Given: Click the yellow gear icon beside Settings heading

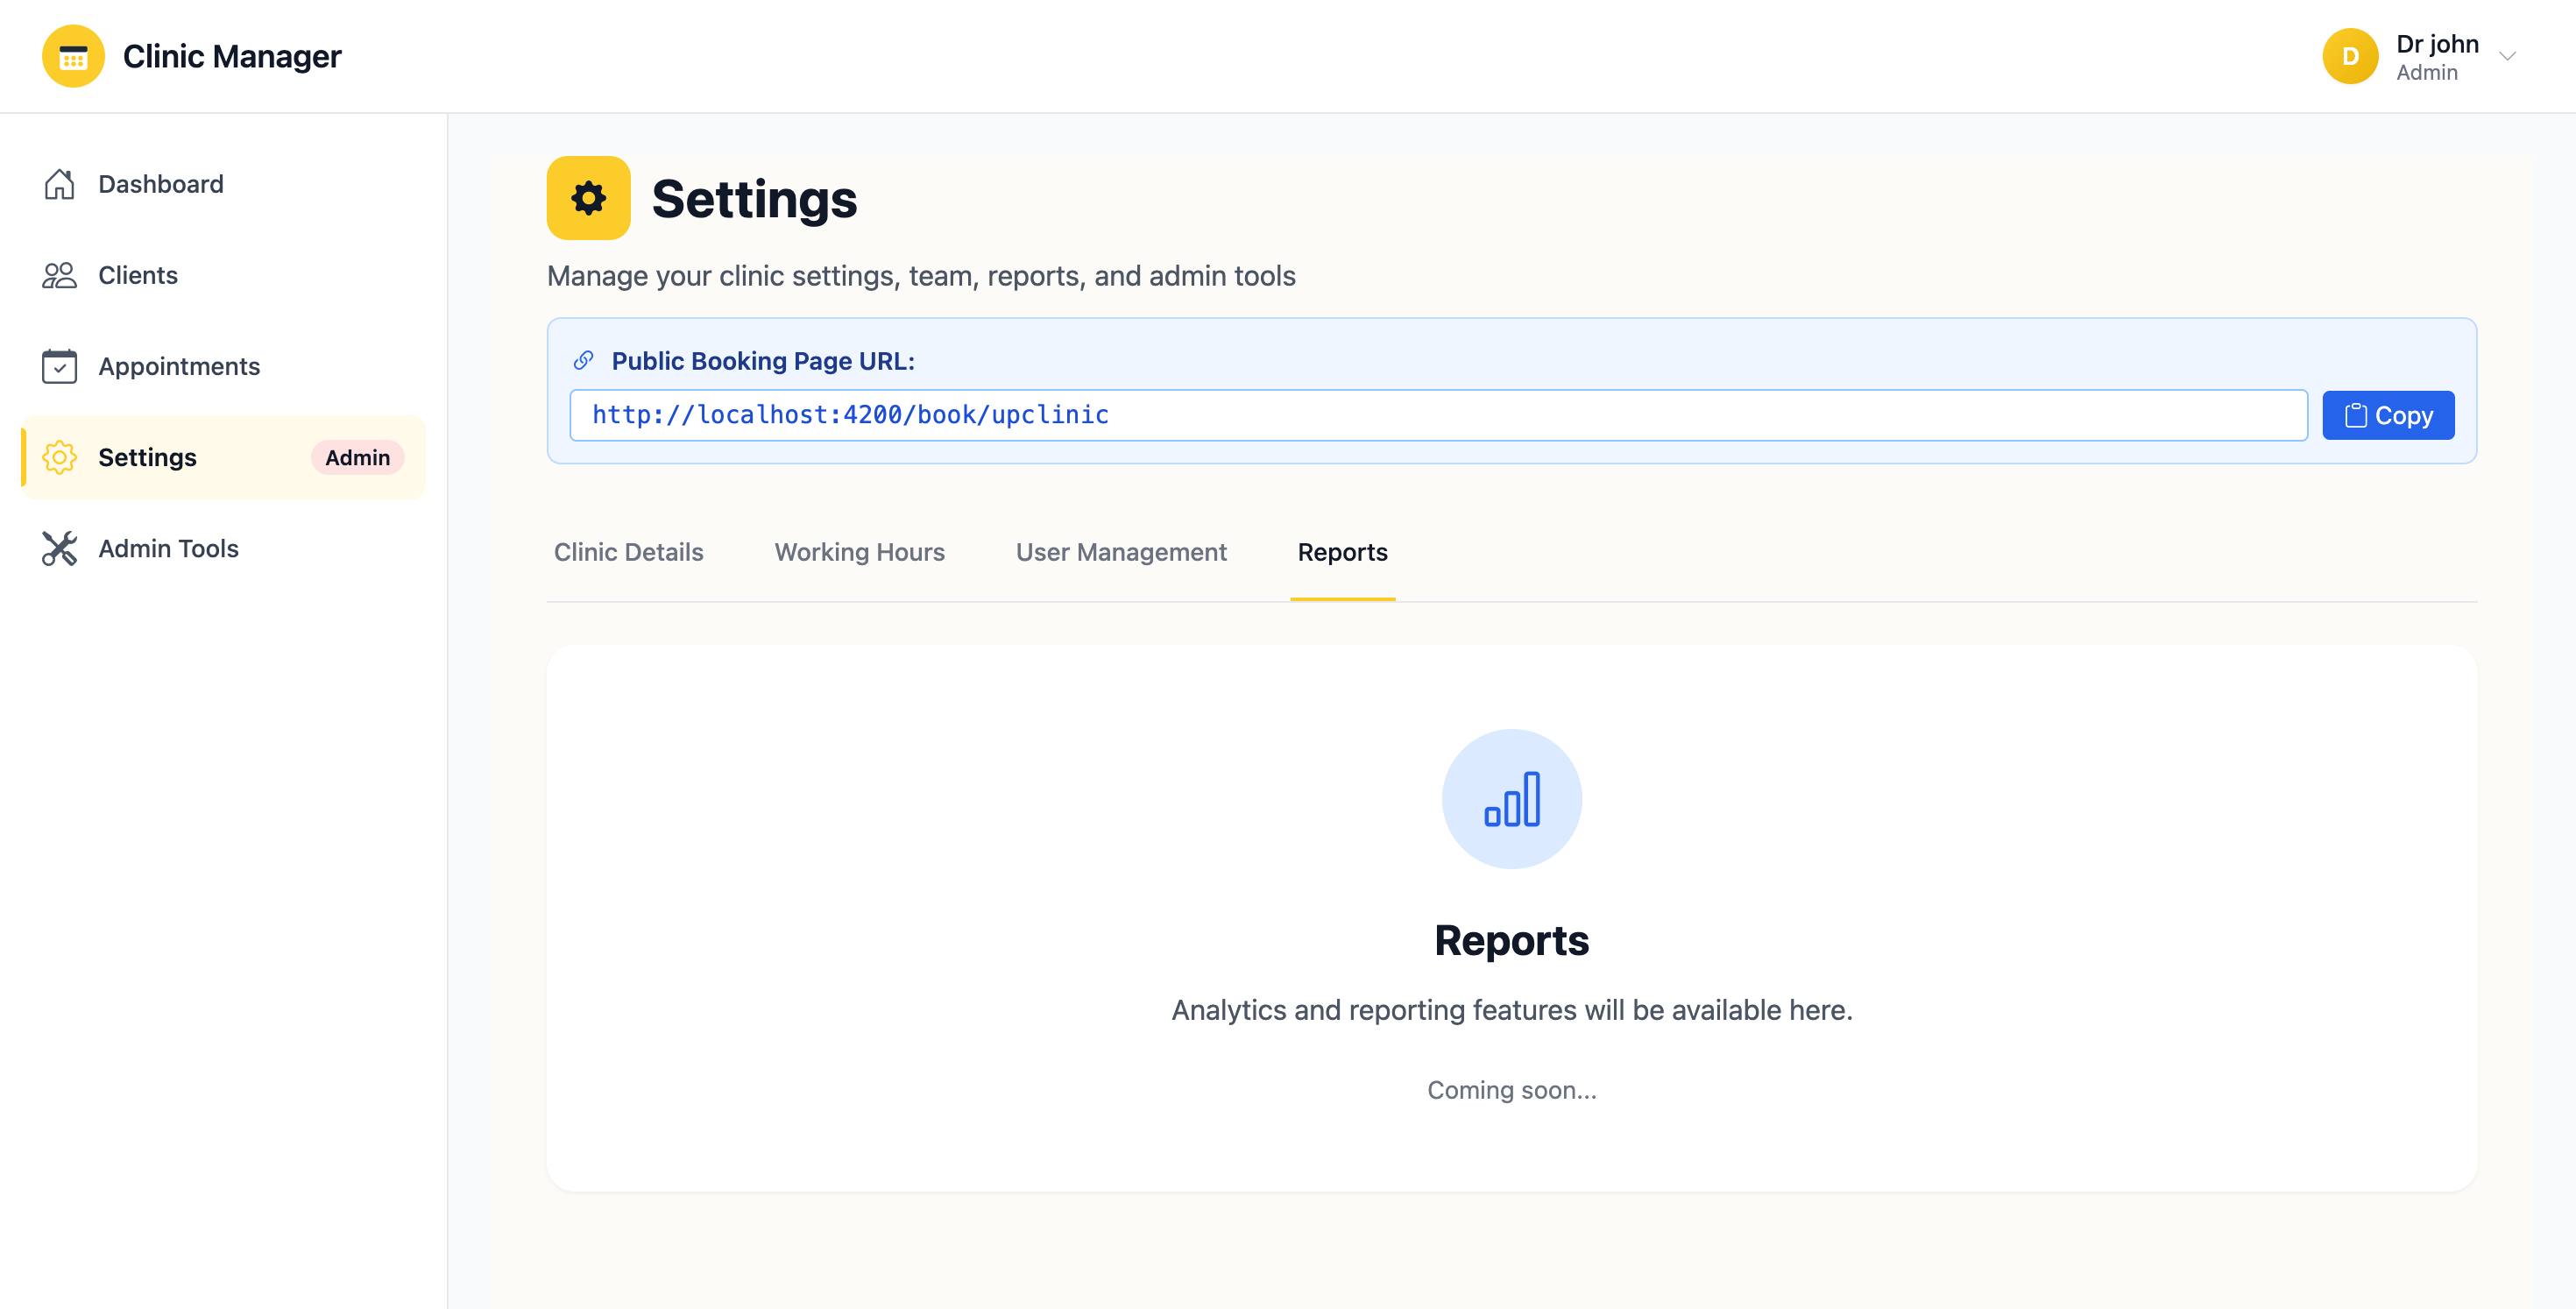Looking at the screenshot, I should tap(587, 197).
